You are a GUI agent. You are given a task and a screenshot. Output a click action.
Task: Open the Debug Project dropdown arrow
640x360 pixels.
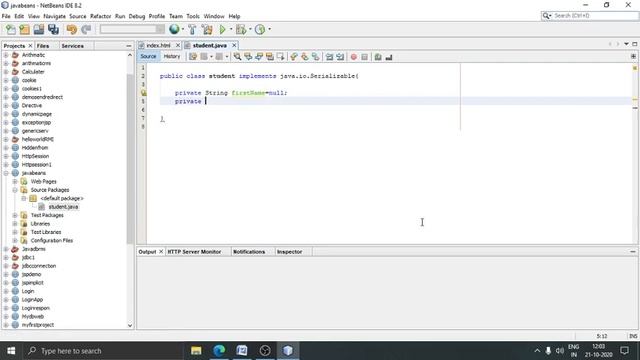(x=250, y=29)
